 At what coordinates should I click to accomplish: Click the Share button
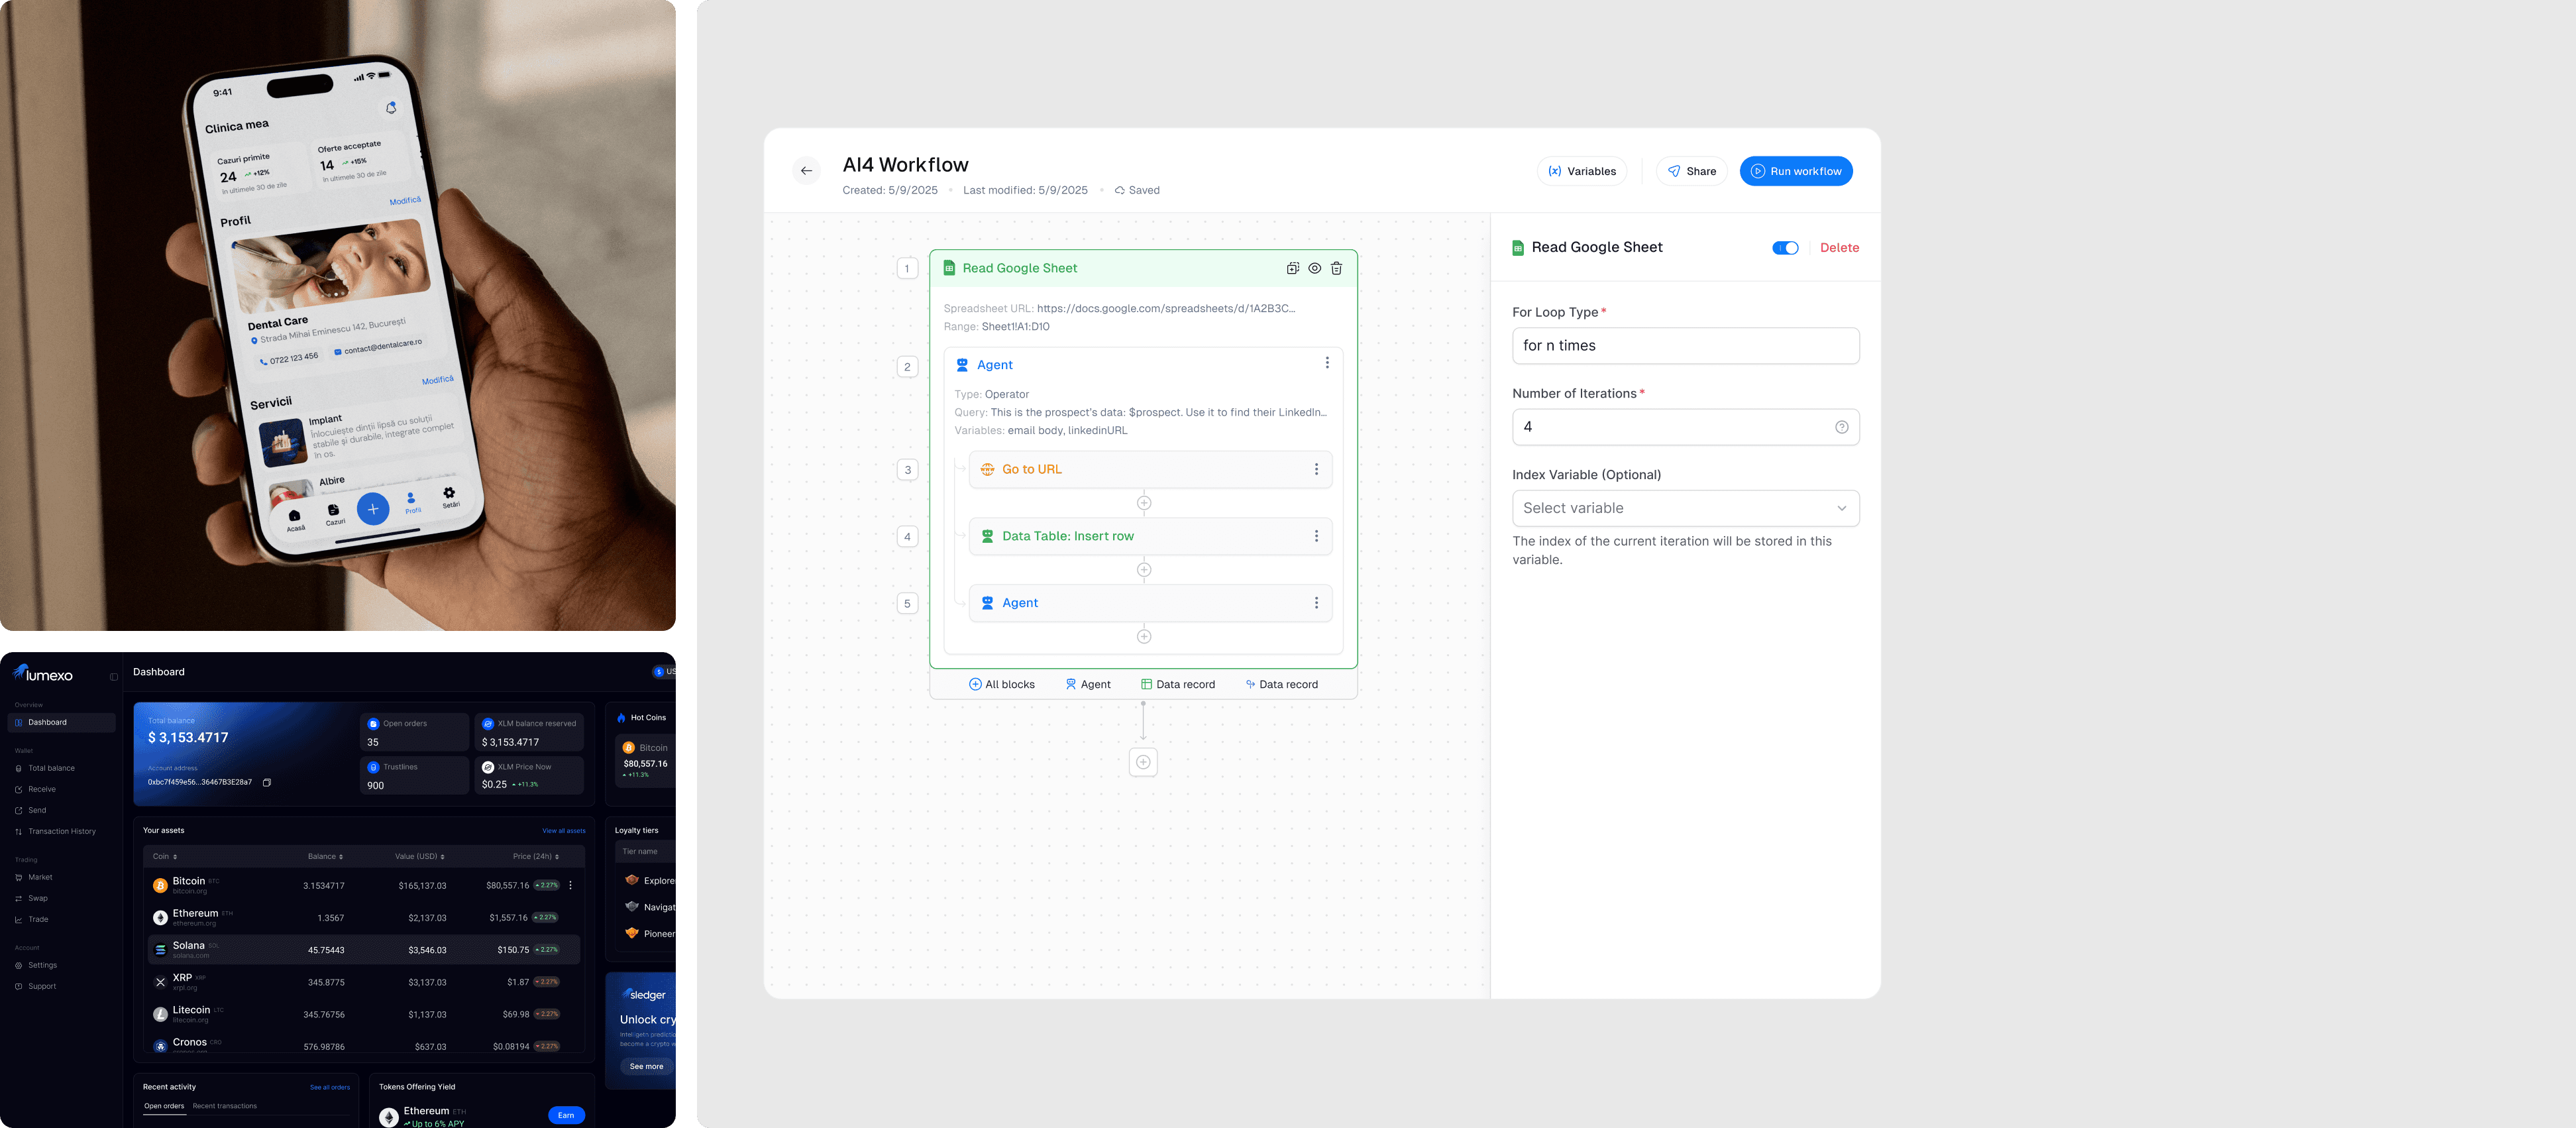(x=1691, y=171)
